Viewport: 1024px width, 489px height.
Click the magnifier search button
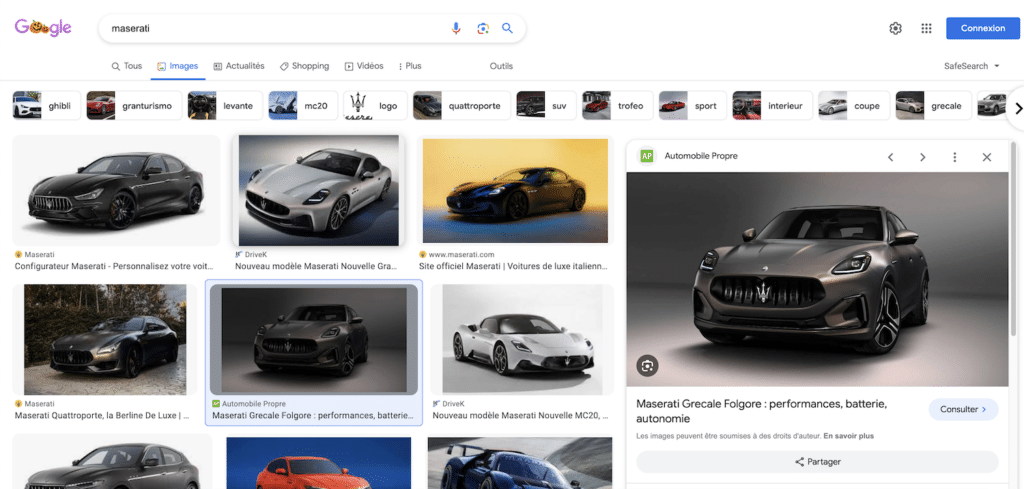tap(507, 28)
